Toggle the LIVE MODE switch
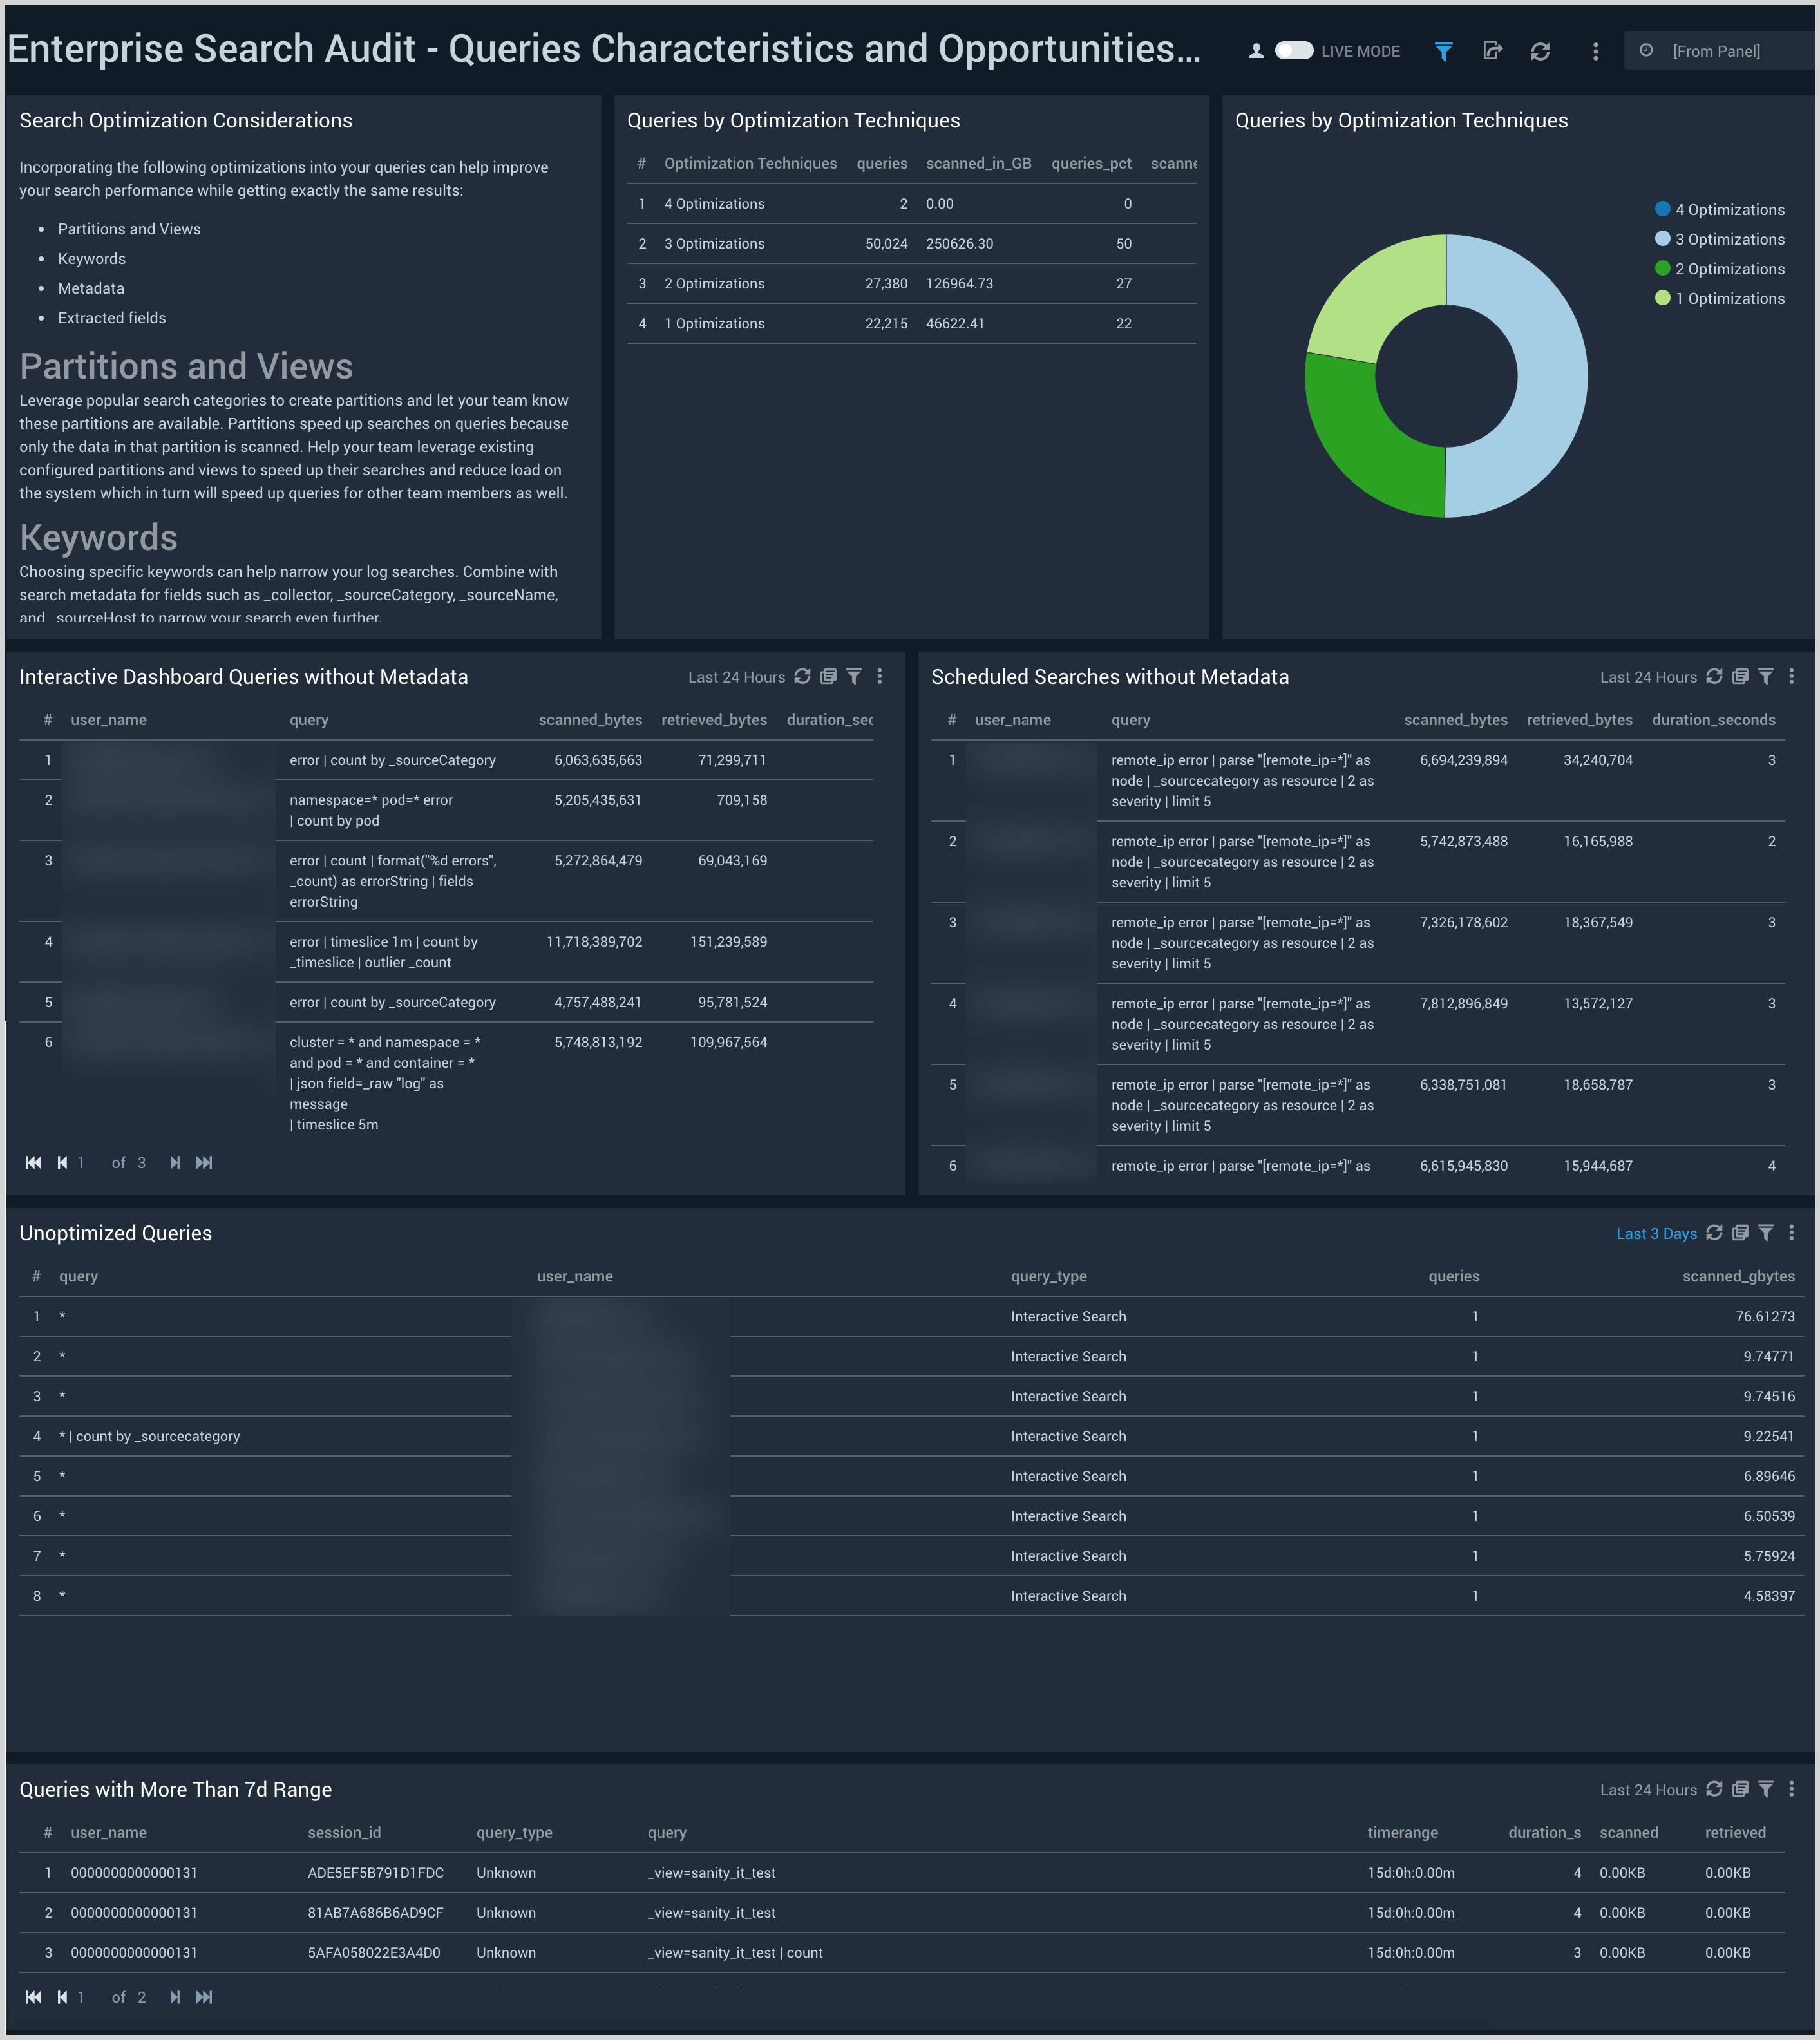 pyautogui.click(x=1293, y=51)
